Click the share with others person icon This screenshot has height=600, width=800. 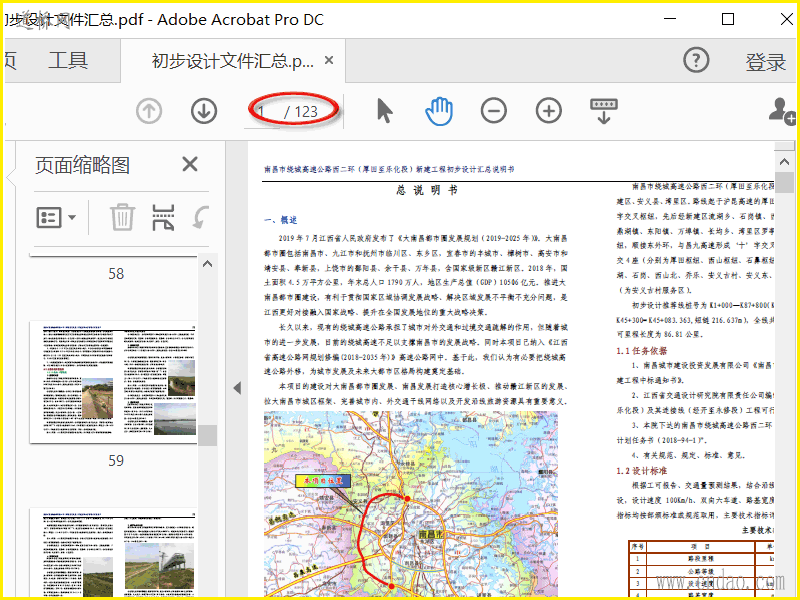tap(782, 111)
